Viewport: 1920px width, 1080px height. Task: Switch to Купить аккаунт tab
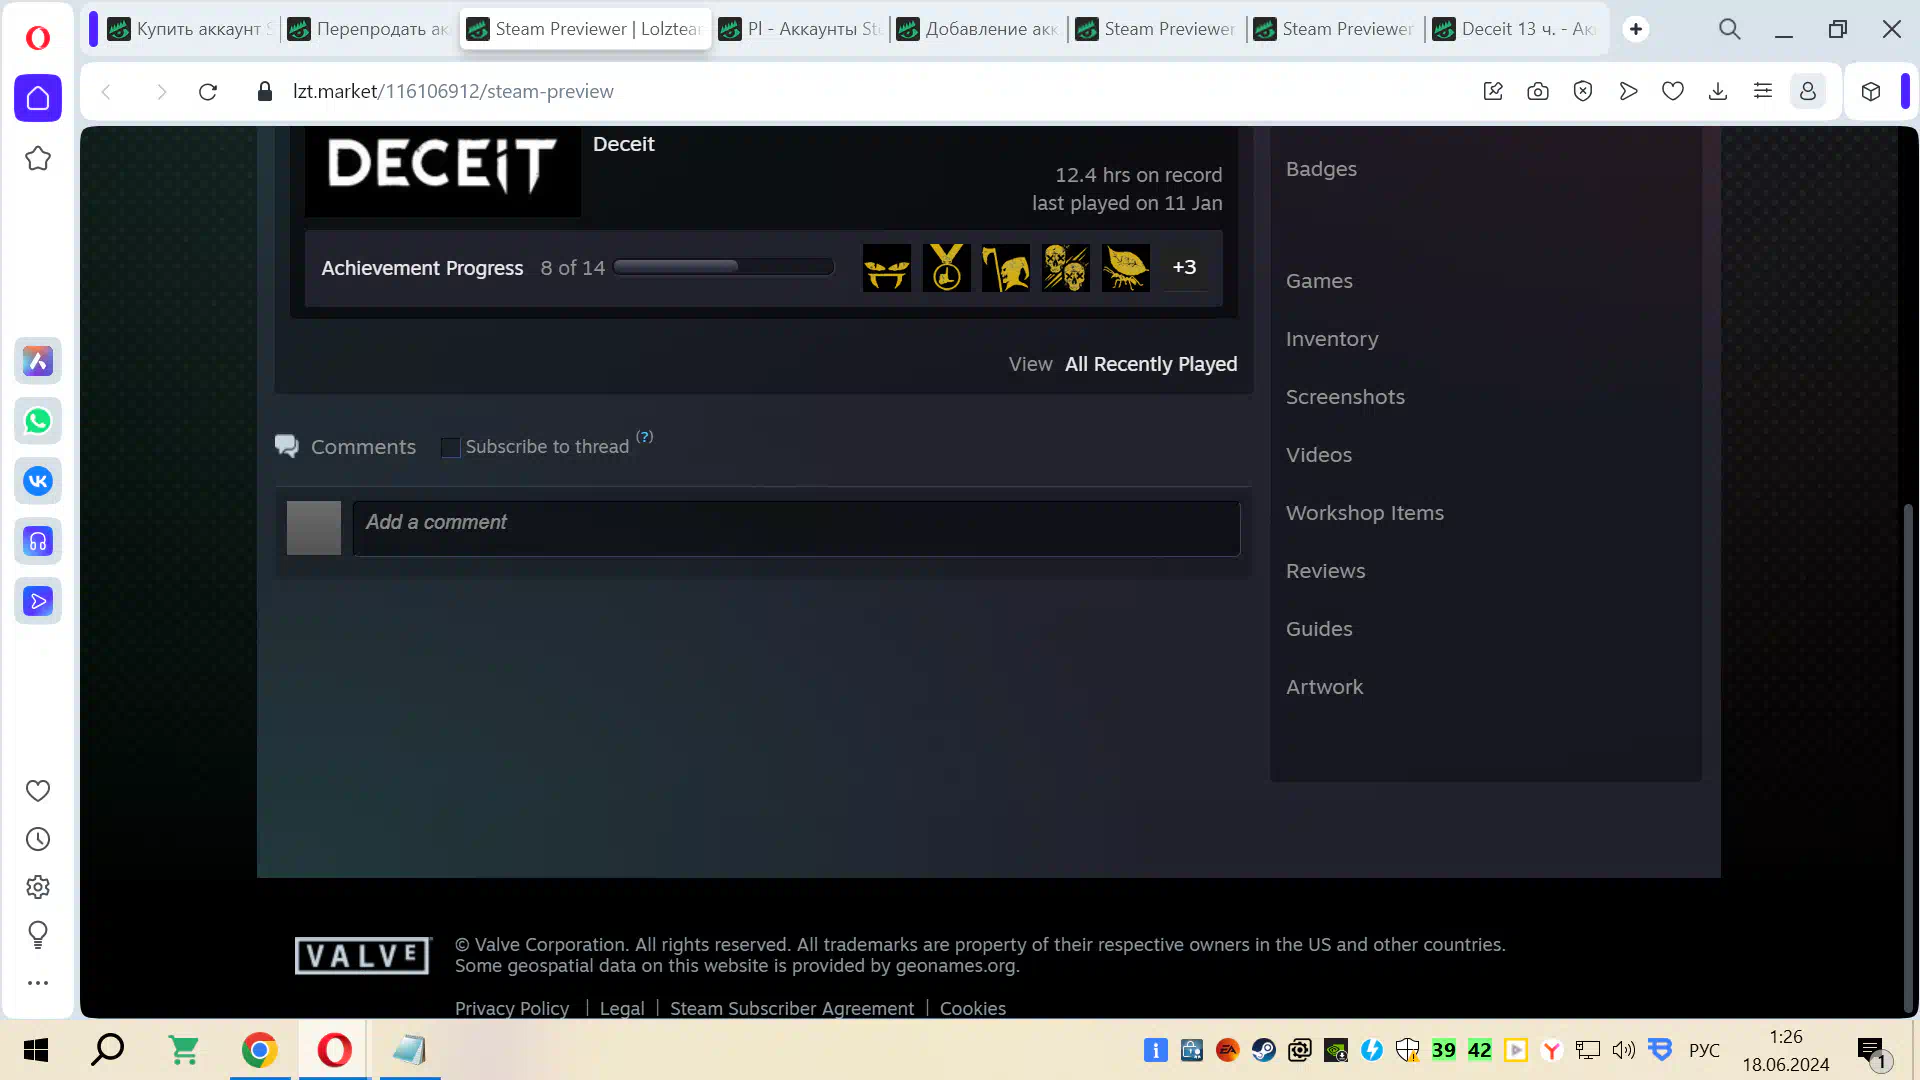(190, 29)
